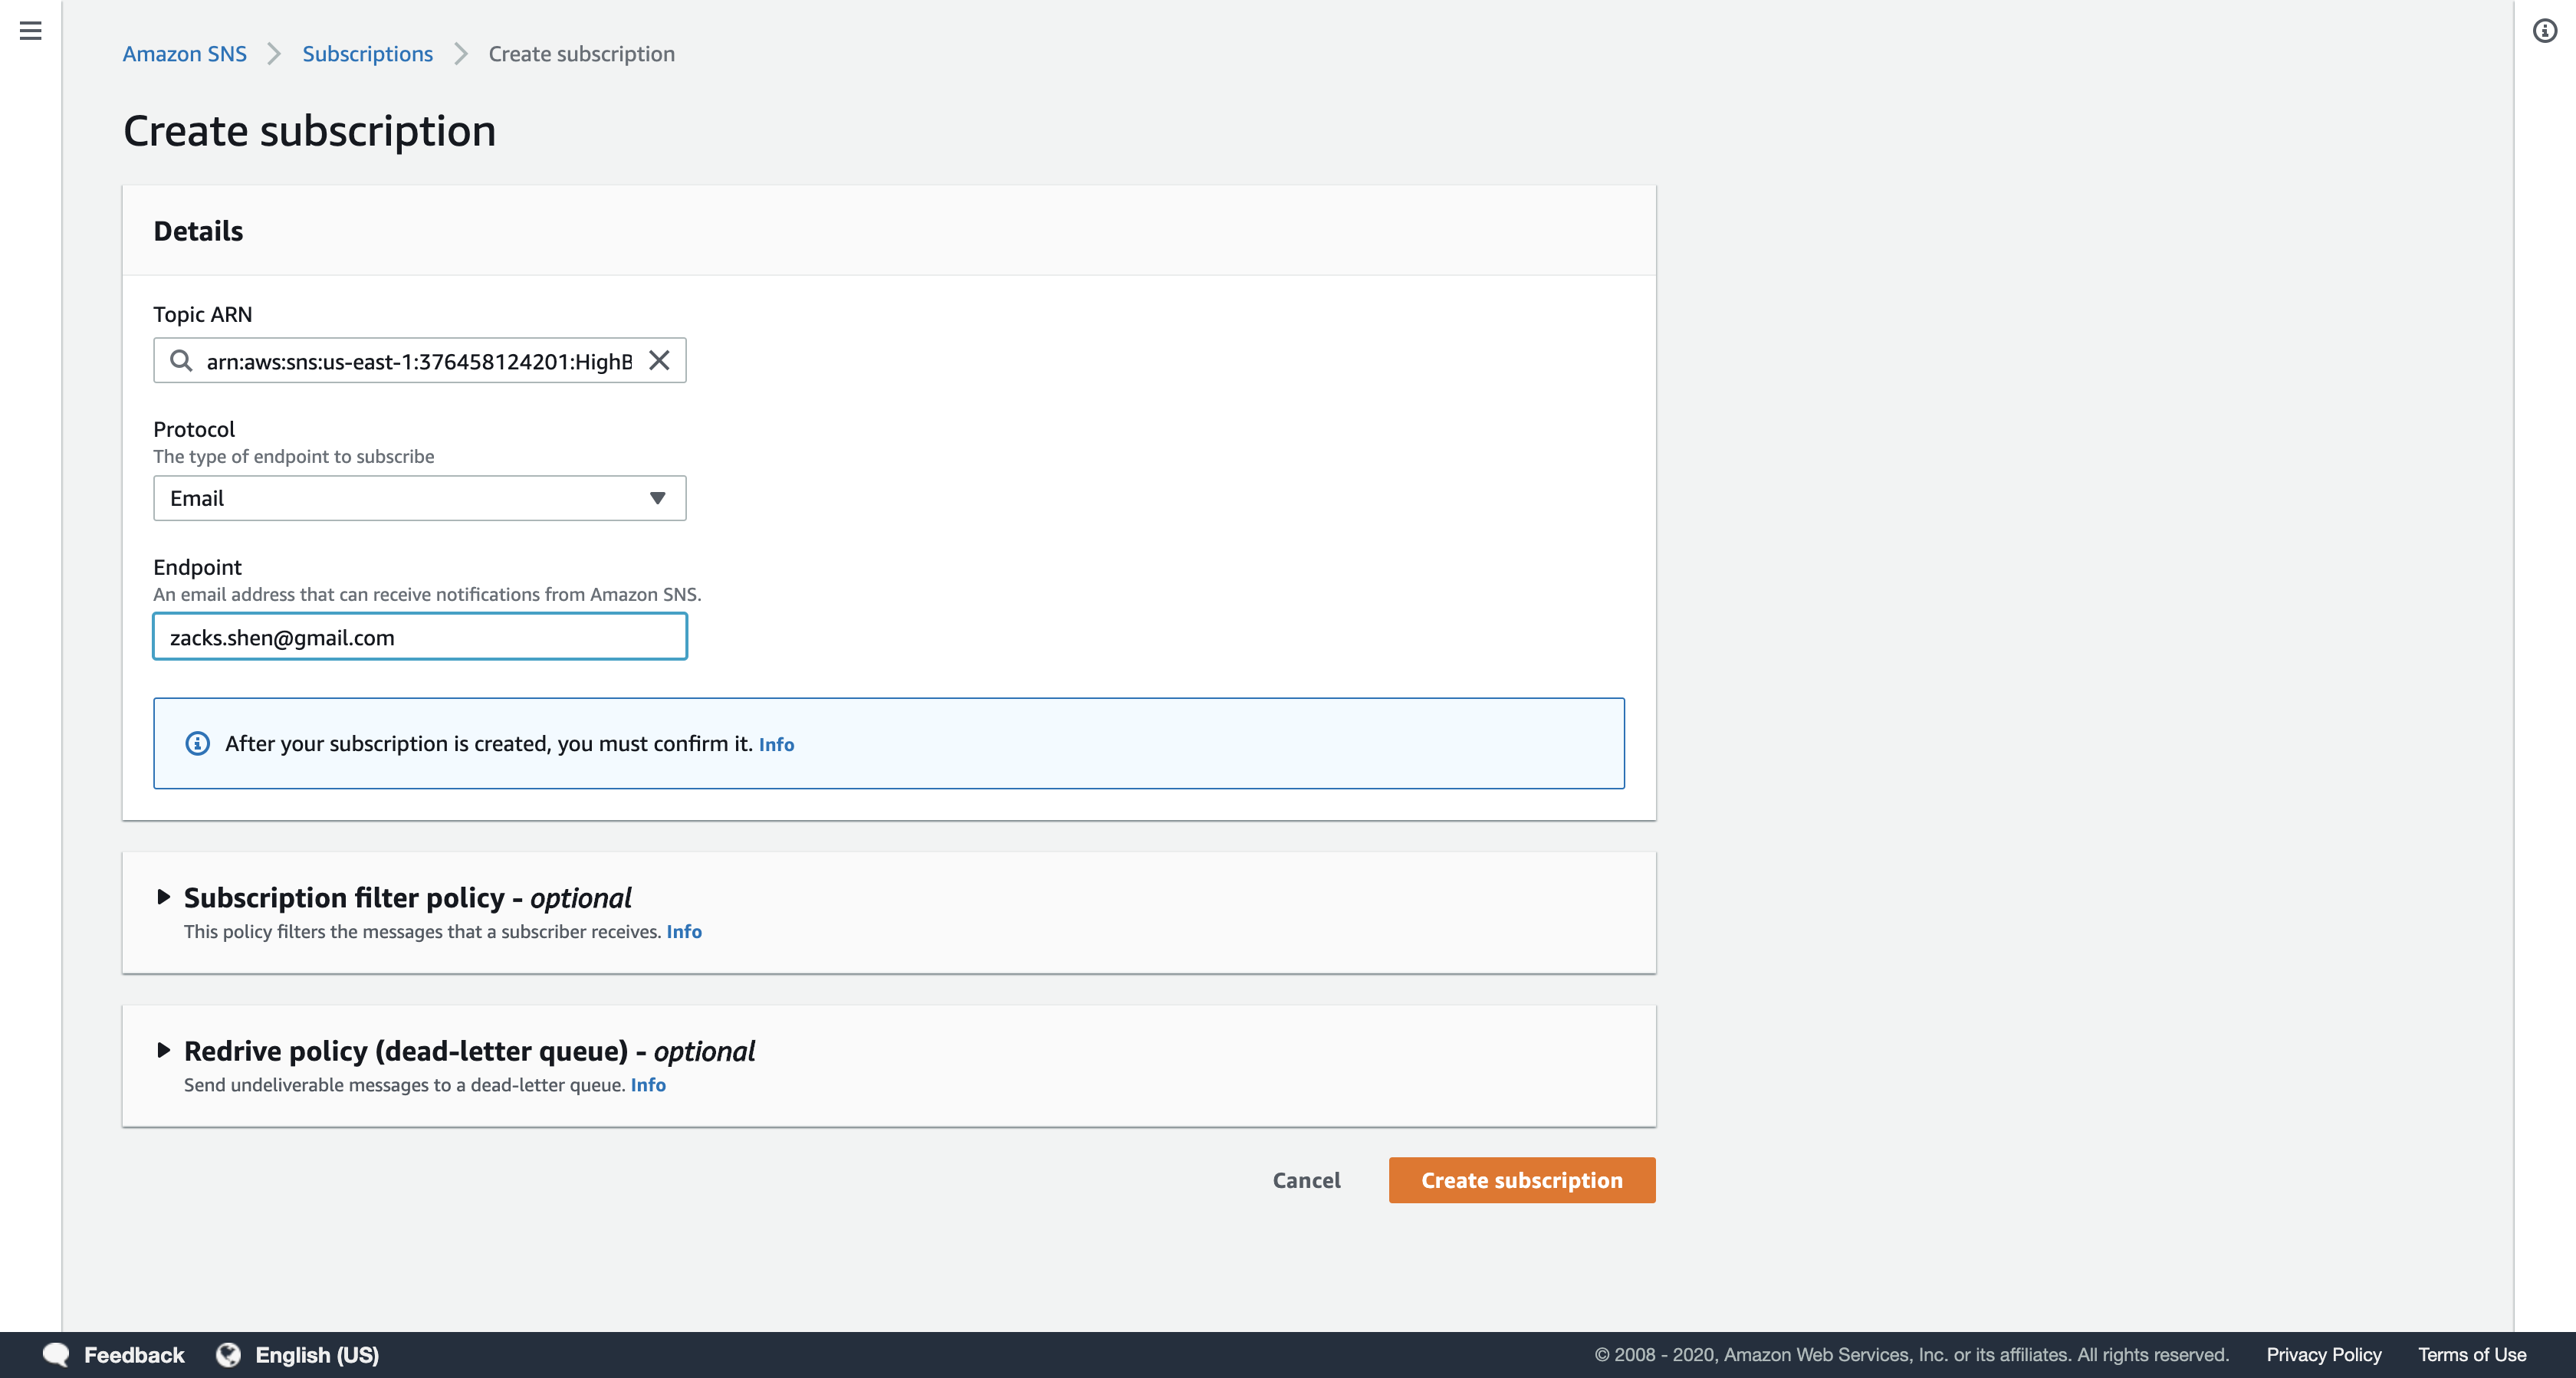Open Info link for filter policy
The height and width of the screenshot is (1378, 2576).
[x=684, y=932]
